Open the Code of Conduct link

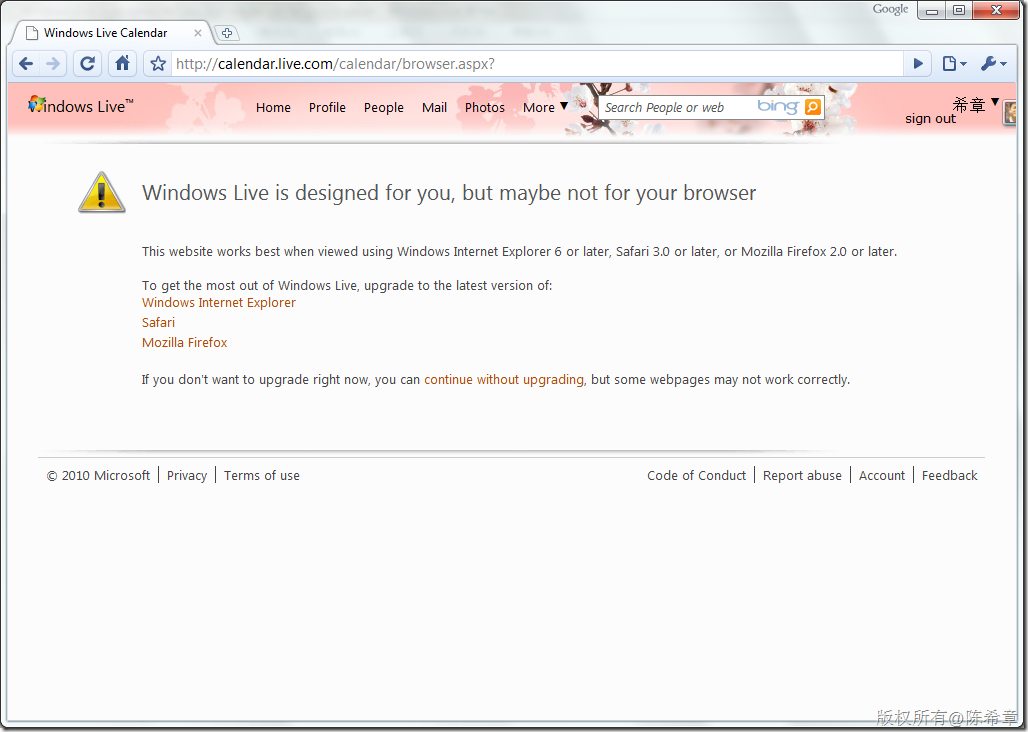click(696, 476)
